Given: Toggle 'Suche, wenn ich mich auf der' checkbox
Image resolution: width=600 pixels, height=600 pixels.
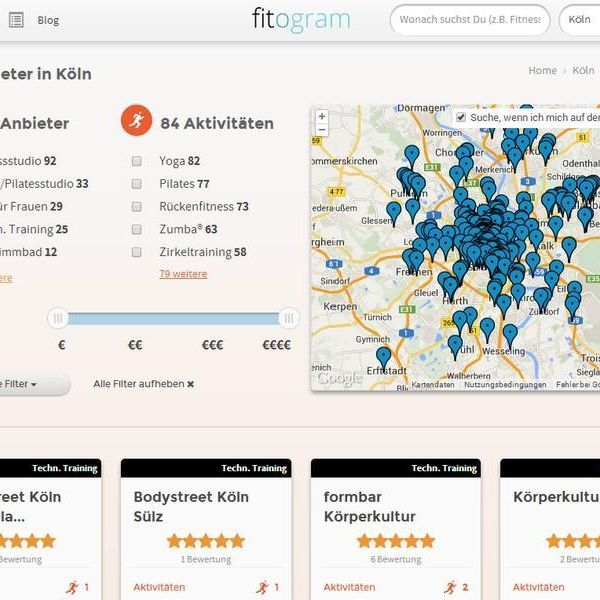Looking at the screenshot, I should (x=461, y=117).
